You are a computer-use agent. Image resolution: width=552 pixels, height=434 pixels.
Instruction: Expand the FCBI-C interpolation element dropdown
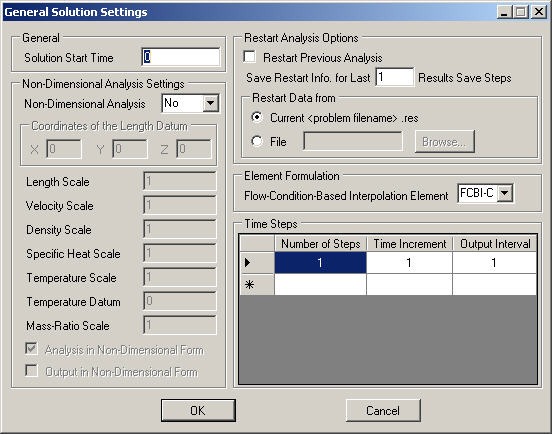click(x=505, y=193)
